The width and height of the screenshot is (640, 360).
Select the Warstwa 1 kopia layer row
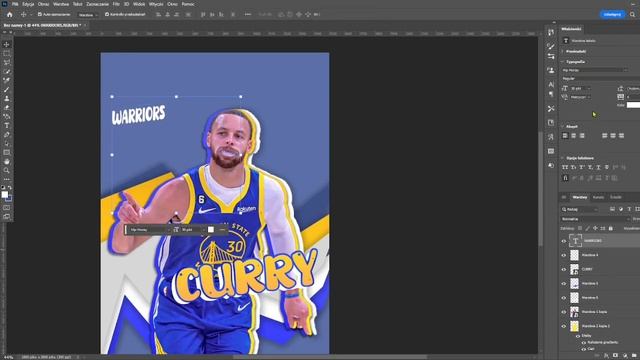[x=600, y=312]
